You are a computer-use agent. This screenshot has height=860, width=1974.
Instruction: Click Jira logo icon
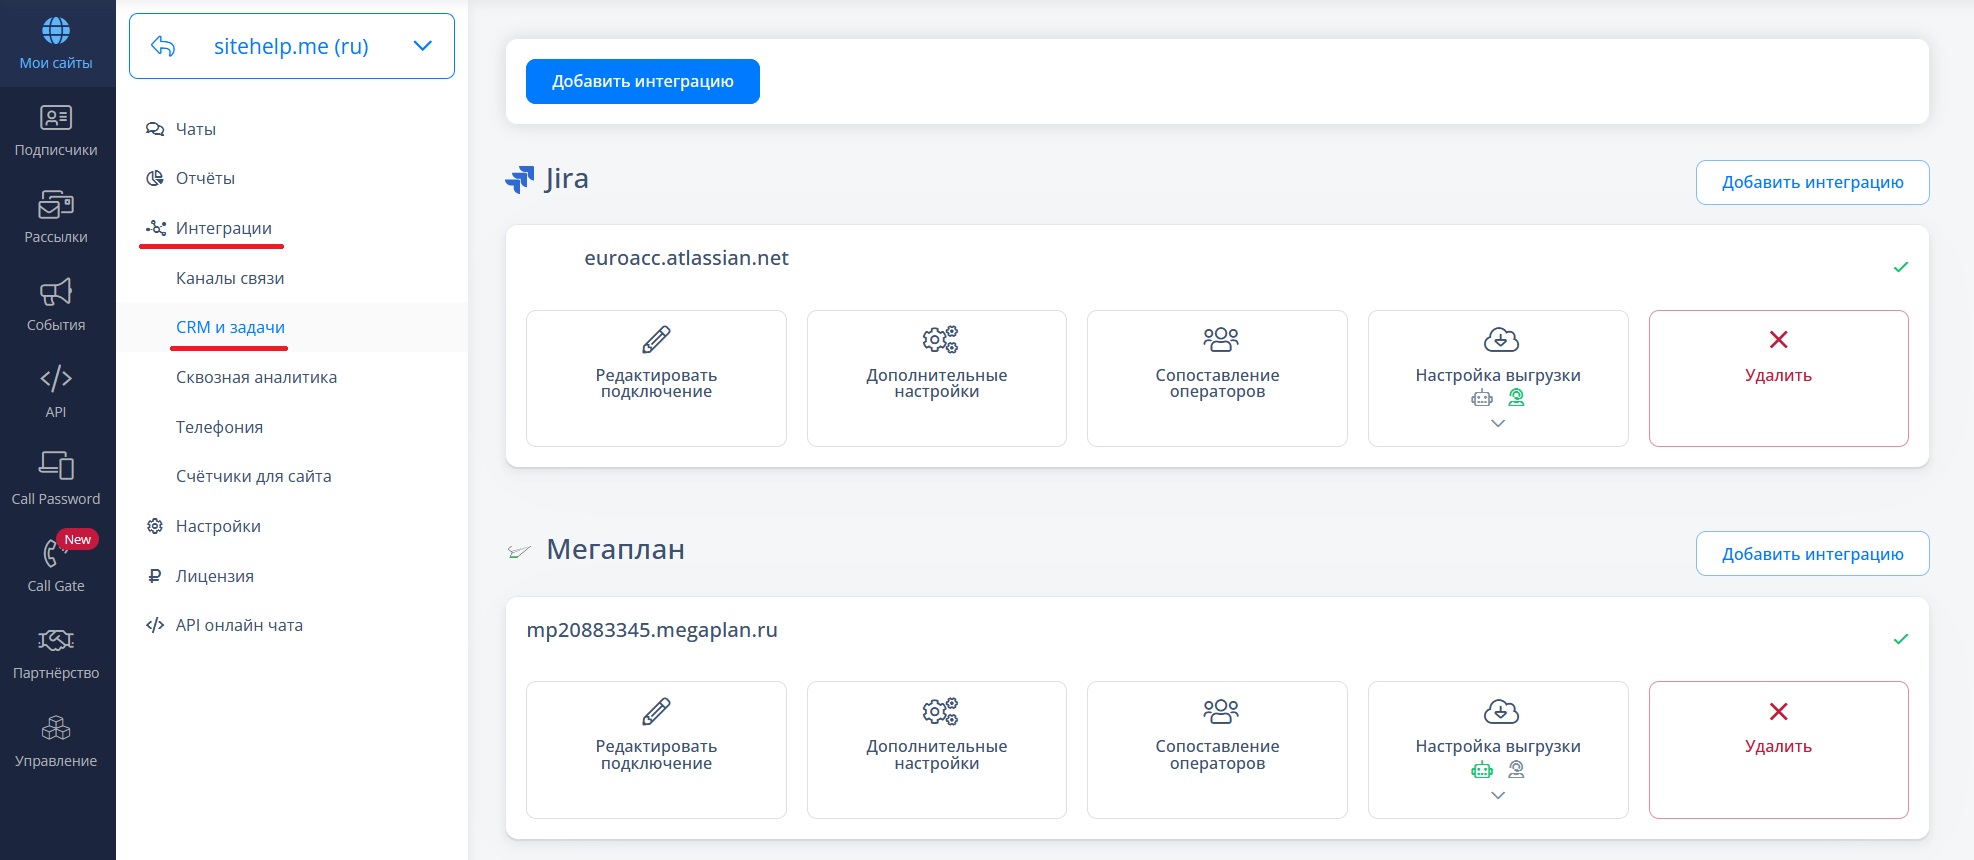[x=520, y=179]
